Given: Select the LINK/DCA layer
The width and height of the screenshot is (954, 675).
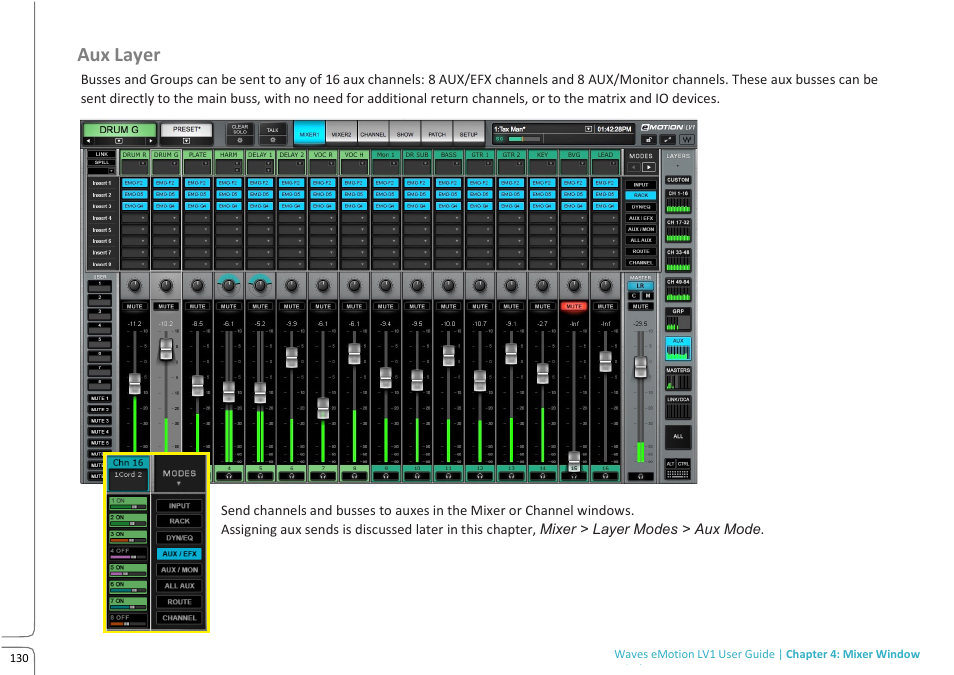Looking at the screenshot, I should click(678, 407).
